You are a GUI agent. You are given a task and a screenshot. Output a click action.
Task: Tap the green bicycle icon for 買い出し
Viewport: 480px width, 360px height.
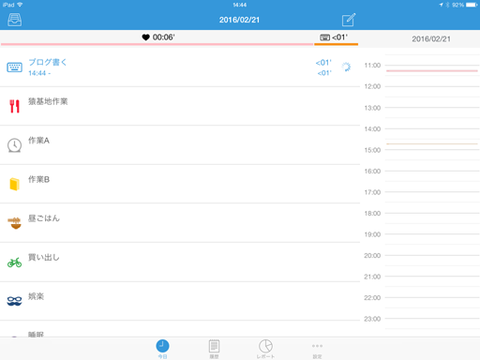coord(14,262)
